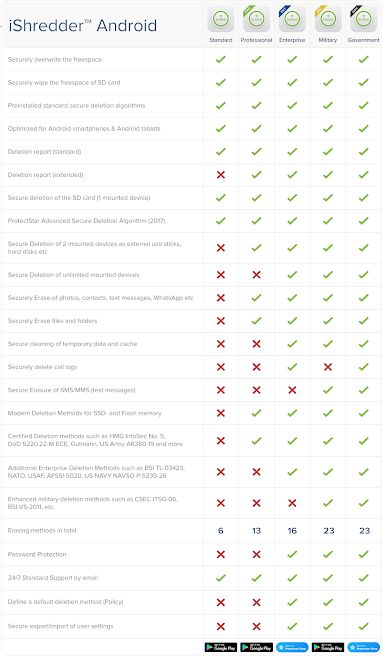Open Google Play button under Standard column
Screen dimensions: 383x657
click(x=221, y=647)
